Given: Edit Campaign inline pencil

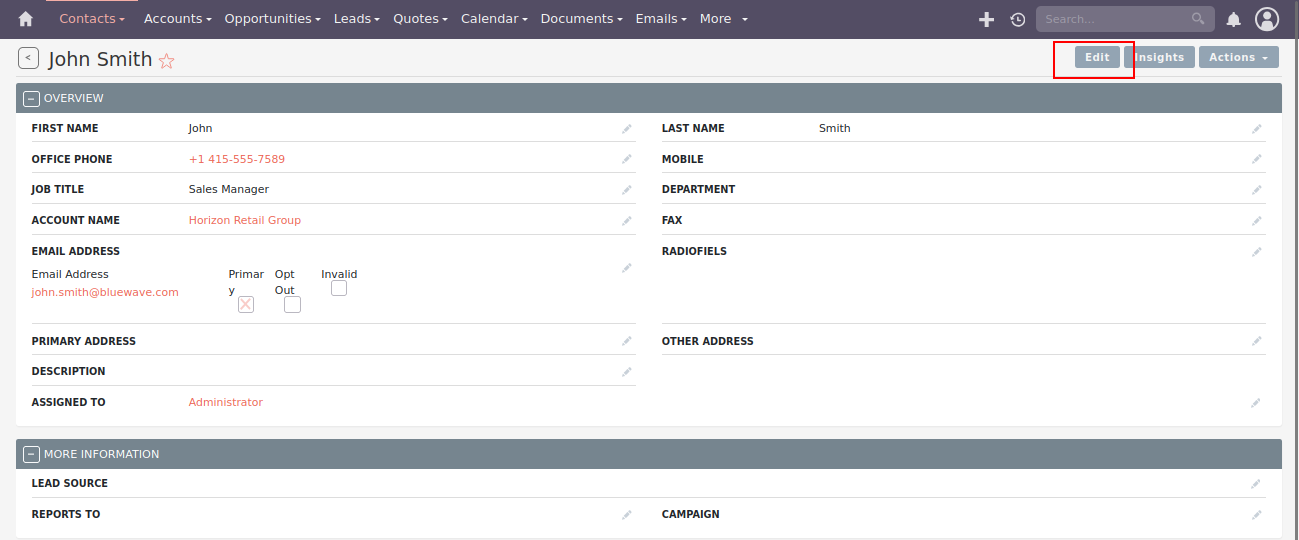Looking at the screenshot, I should pyautogui.click(x=1257, y=515).
